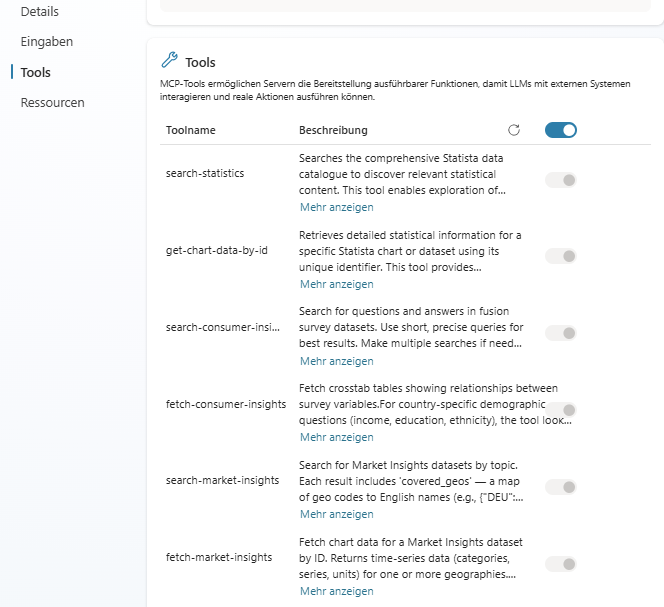The width and height of the screenshot is (664, 607).
Task: Click description starting 'Fetch chart data for a Market'
Action: click(x=411, y=558)
